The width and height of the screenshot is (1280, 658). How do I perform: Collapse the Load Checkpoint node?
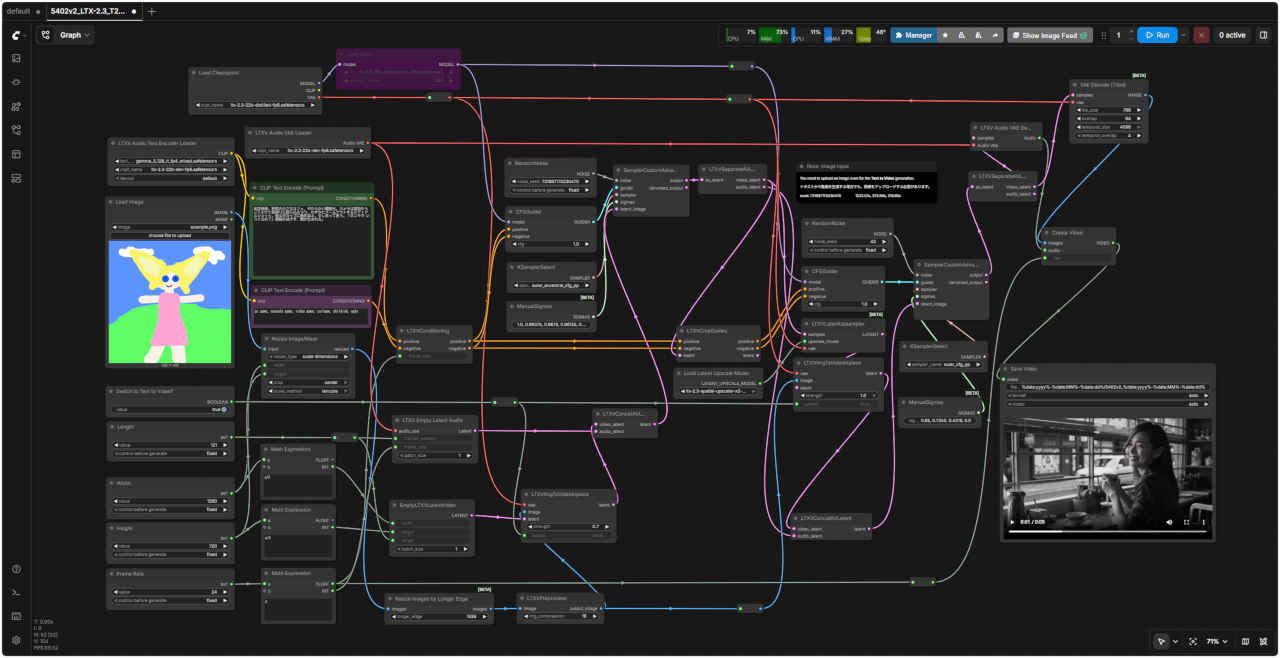[194, 73]
